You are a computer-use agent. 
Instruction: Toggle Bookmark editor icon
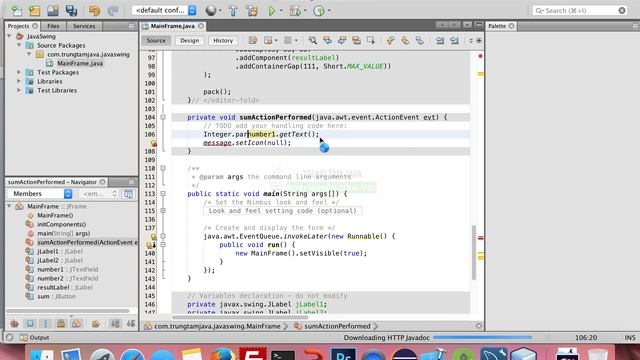tap(420, 40)
